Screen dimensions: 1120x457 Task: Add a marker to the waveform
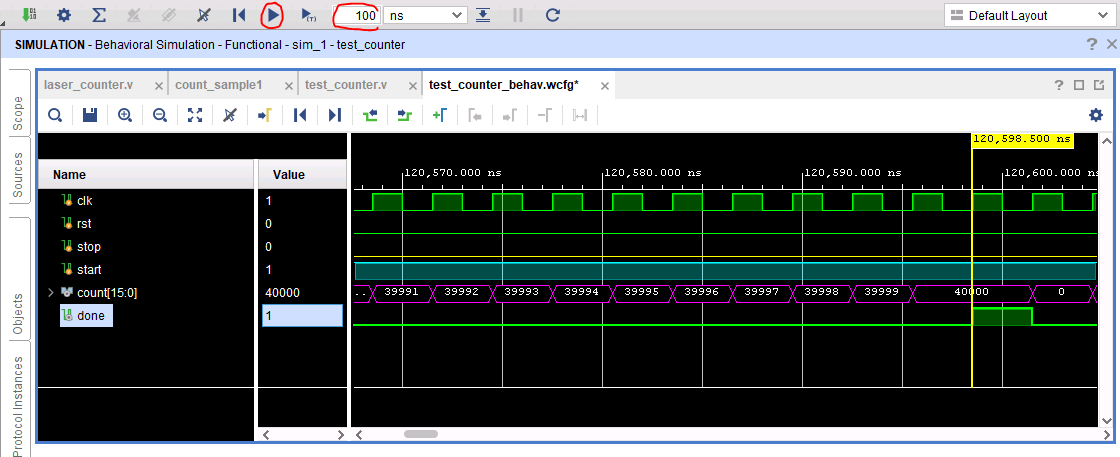[x=438, y=116]
